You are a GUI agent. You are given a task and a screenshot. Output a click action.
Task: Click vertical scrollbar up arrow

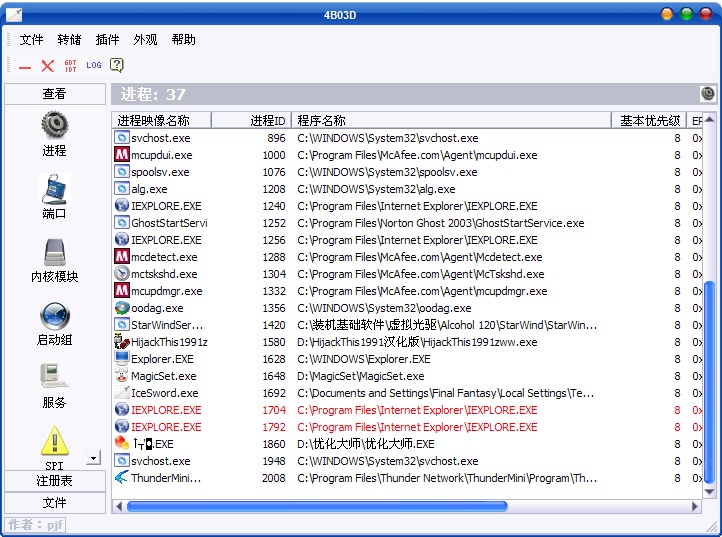pos(709,119)
